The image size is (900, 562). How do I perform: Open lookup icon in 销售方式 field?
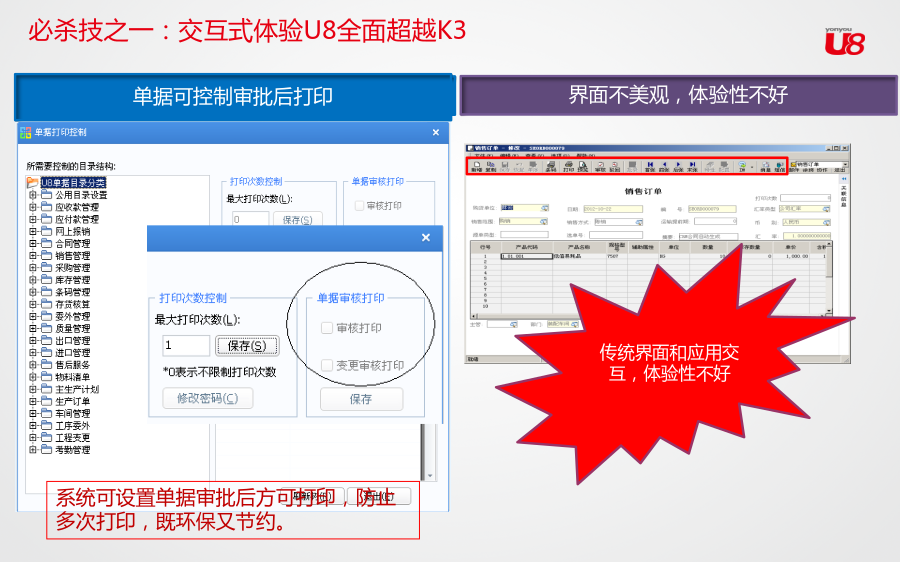coord(639,222)
